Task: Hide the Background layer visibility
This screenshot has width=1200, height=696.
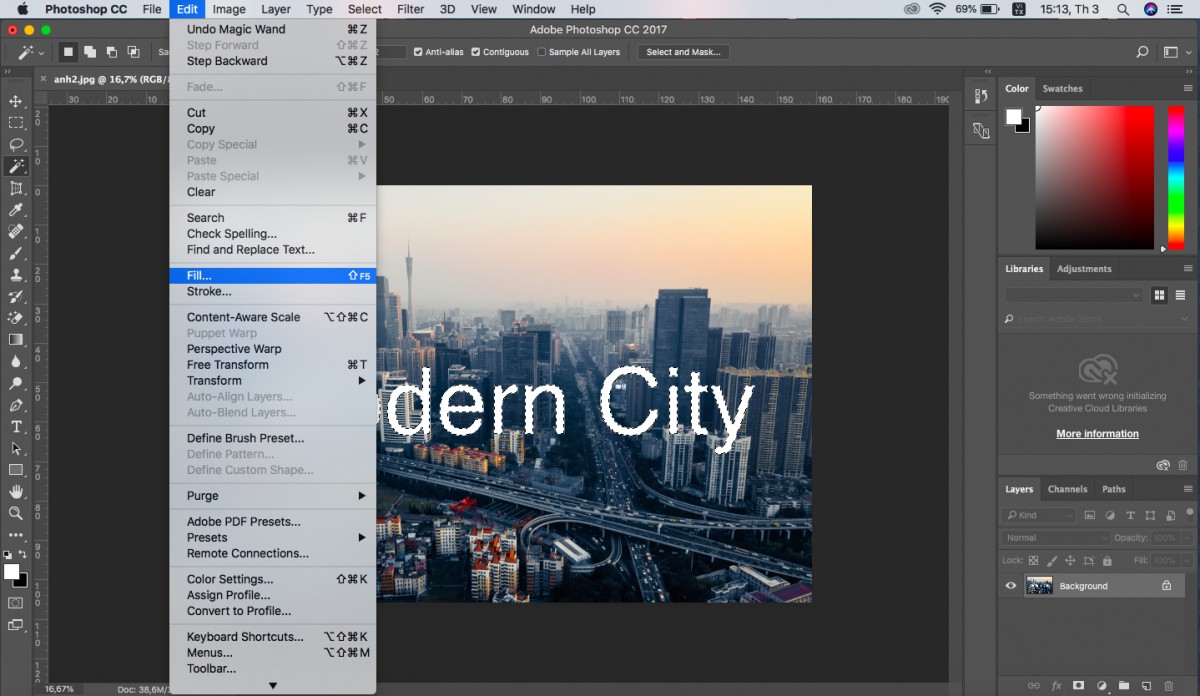Action: click(x=1010, y=586)
